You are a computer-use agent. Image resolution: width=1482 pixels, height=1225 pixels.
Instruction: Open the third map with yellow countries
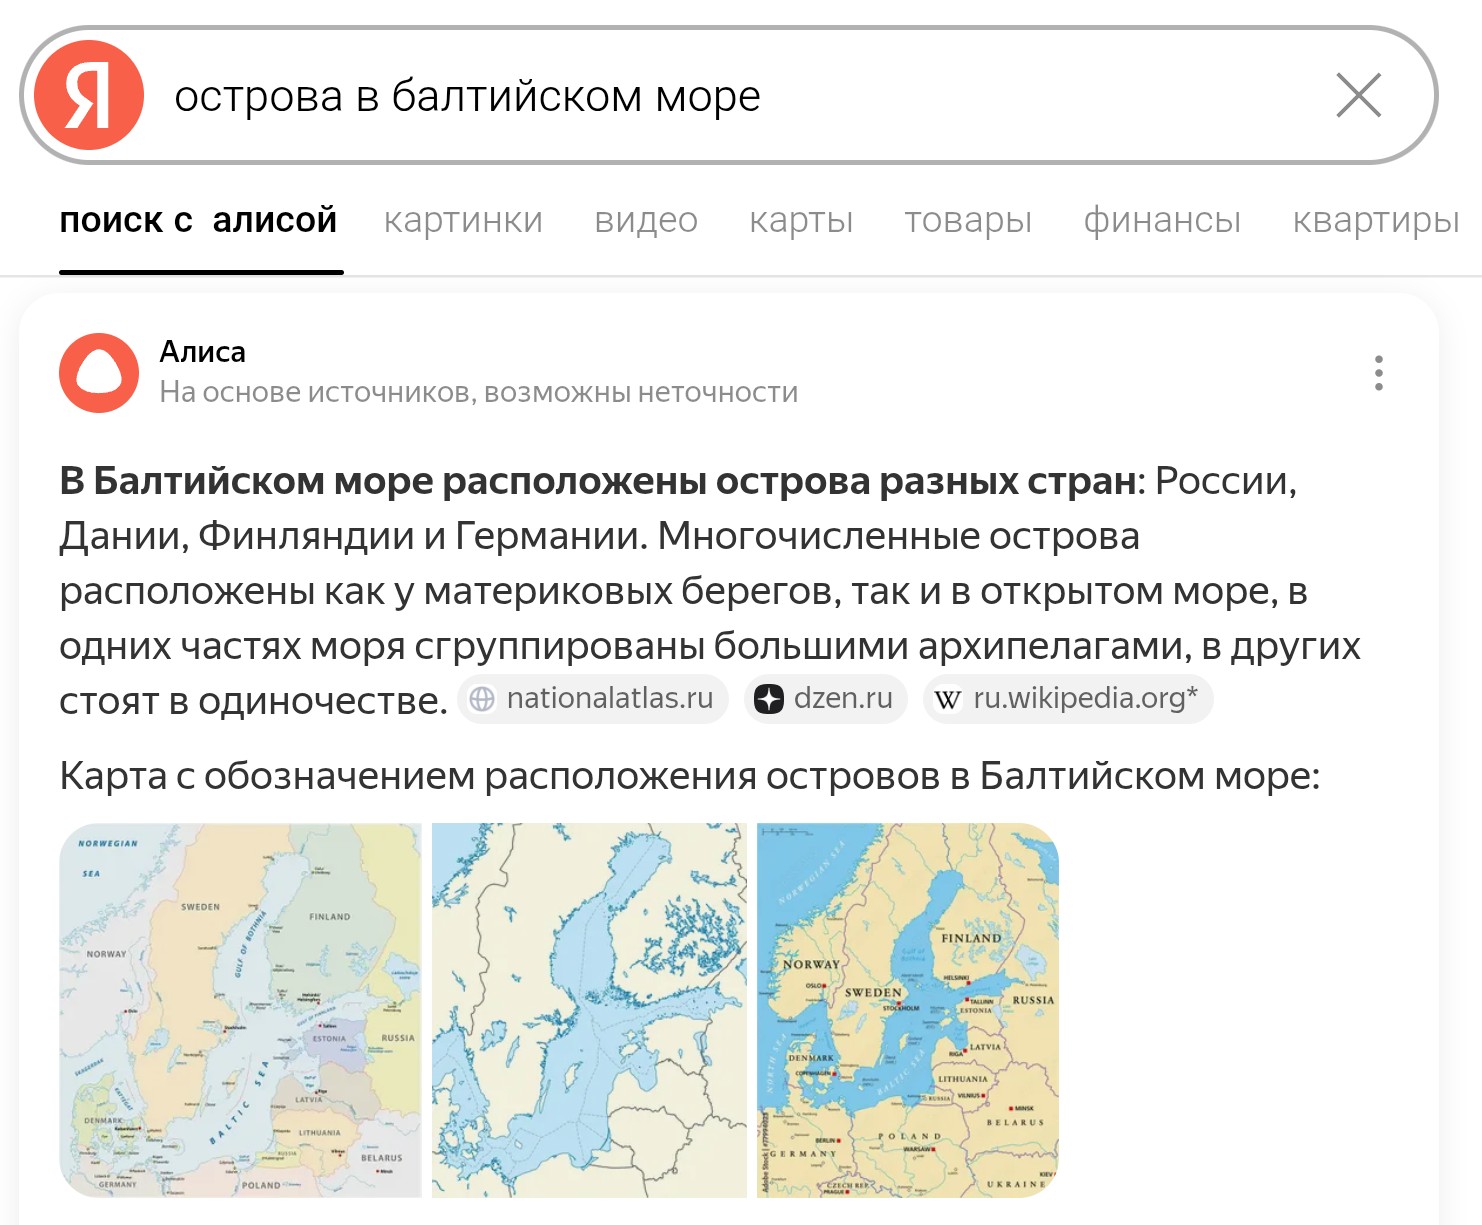coord(907,1010)
